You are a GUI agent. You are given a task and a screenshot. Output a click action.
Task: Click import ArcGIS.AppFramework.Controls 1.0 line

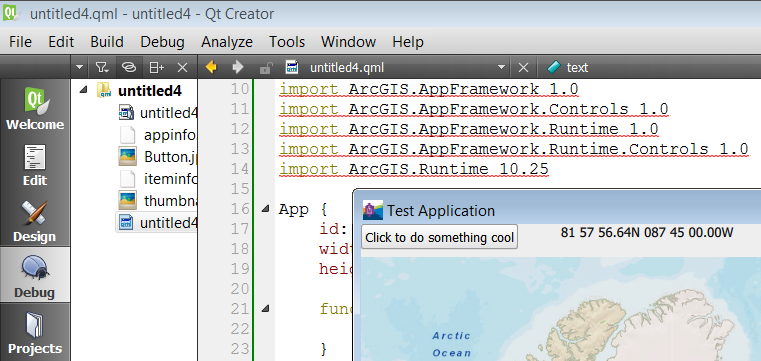point(474,109)
